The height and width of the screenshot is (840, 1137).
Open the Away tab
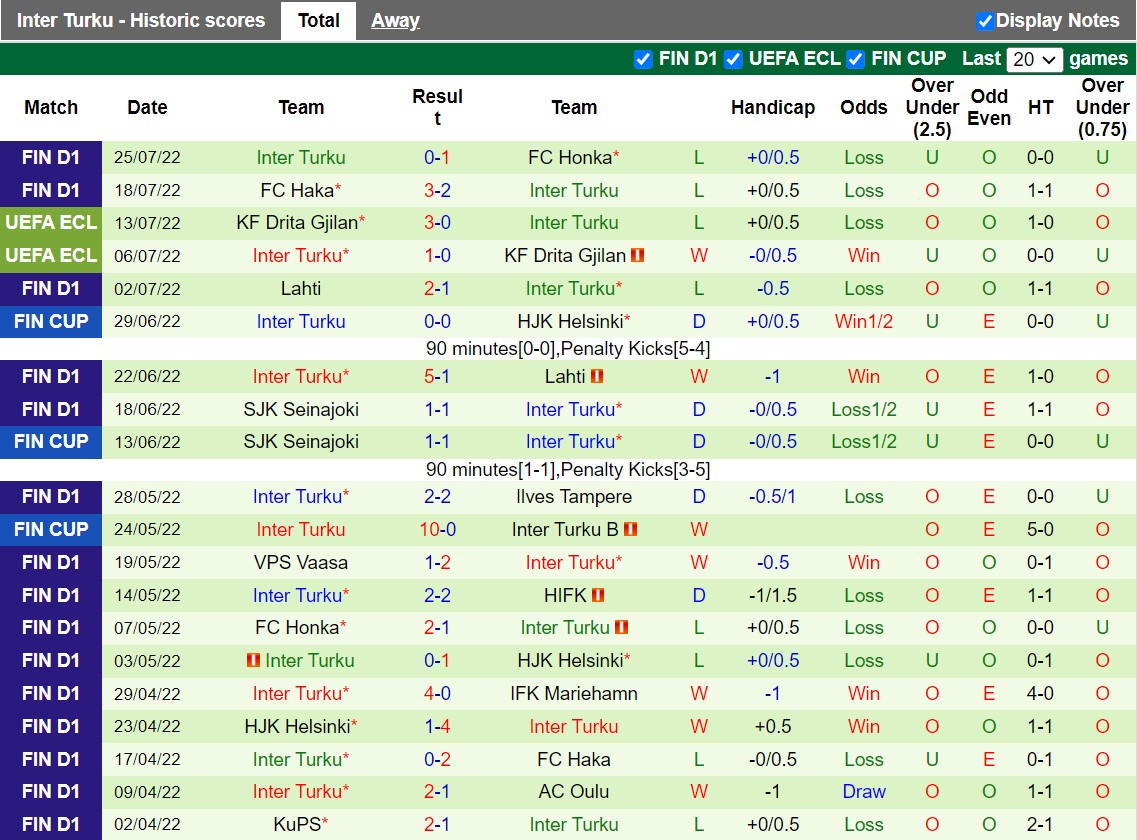(x=395, y=20)
